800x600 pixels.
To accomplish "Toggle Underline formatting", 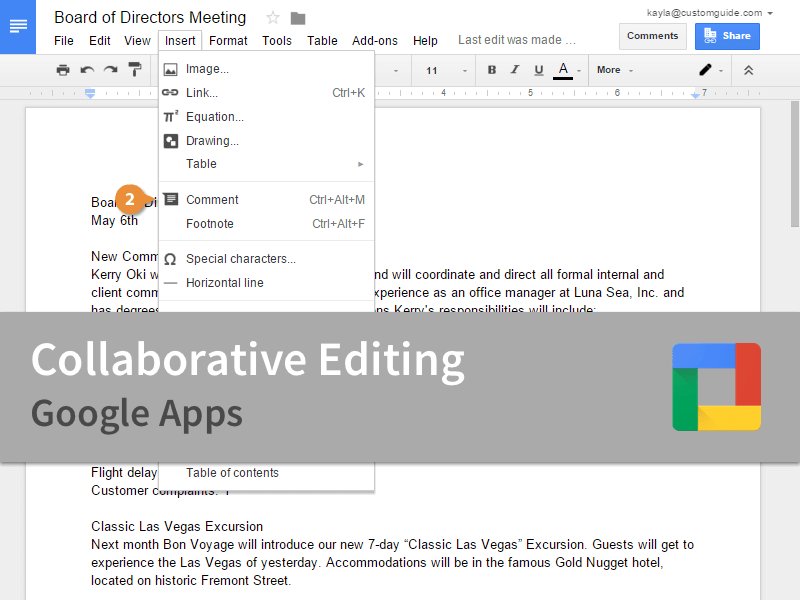I will [538, 70].
